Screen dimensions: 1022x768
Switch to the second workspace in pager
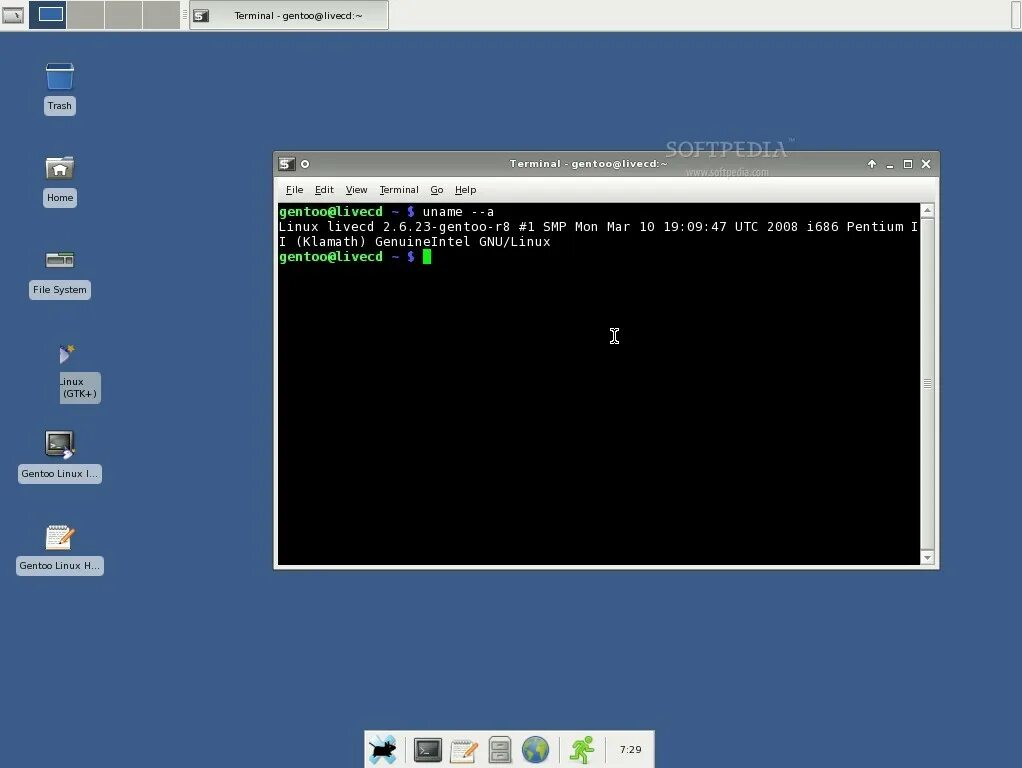tap(85, 14)
